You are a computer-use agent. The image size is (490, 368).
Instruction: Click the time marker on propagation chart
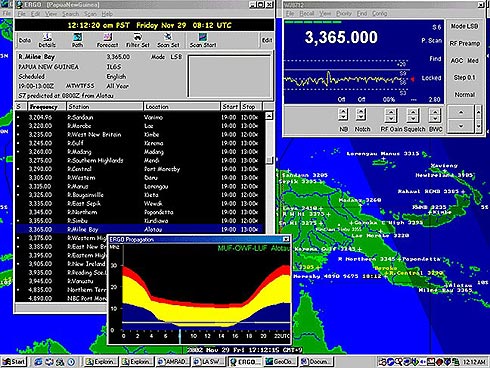click(x=180, y=336)
